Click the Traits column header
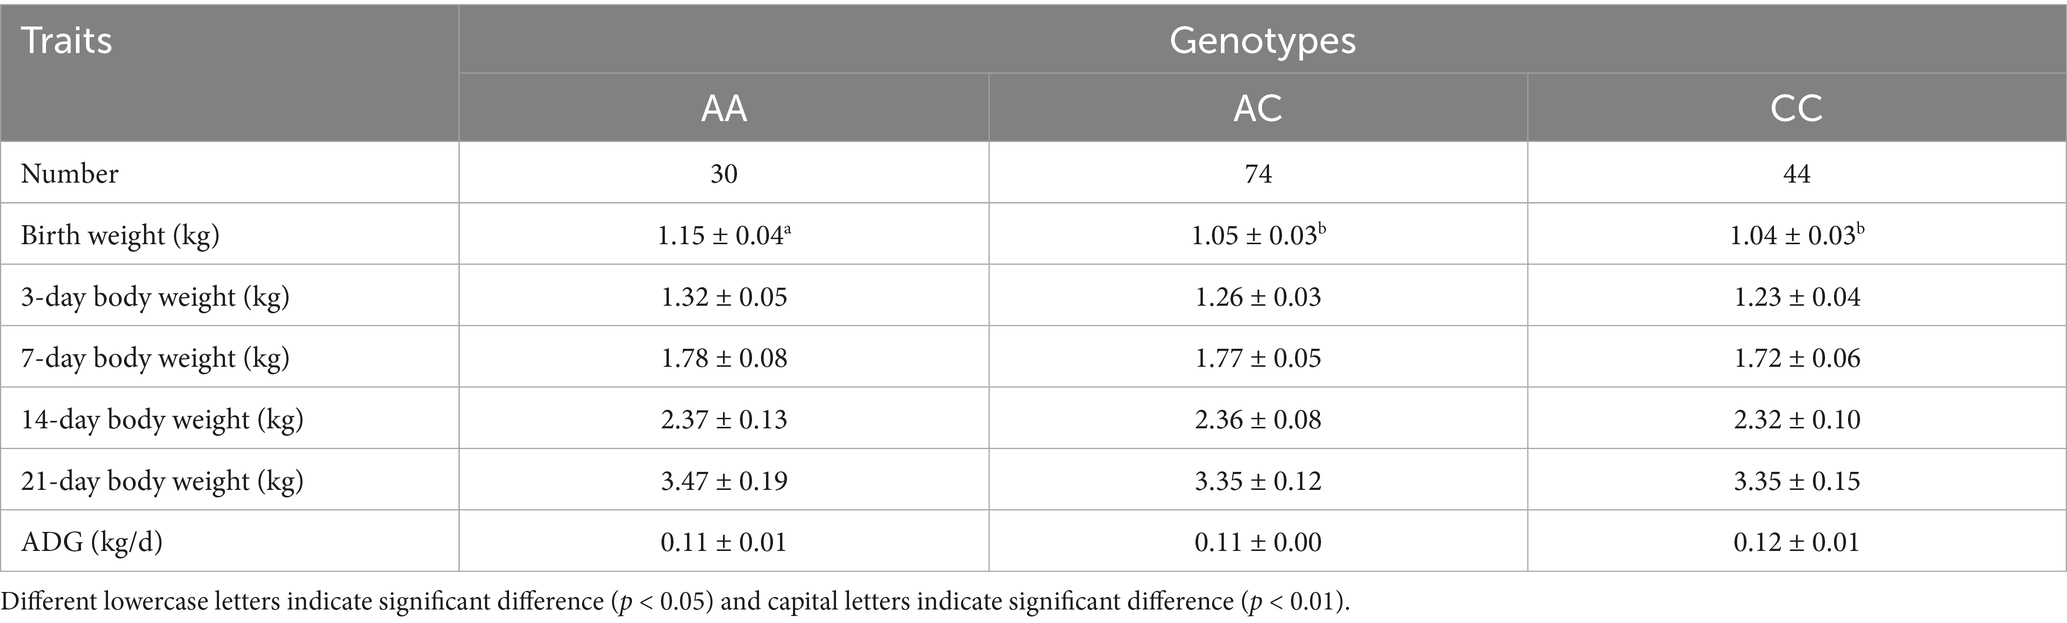Screen dimensions: 2067x623 67,42
